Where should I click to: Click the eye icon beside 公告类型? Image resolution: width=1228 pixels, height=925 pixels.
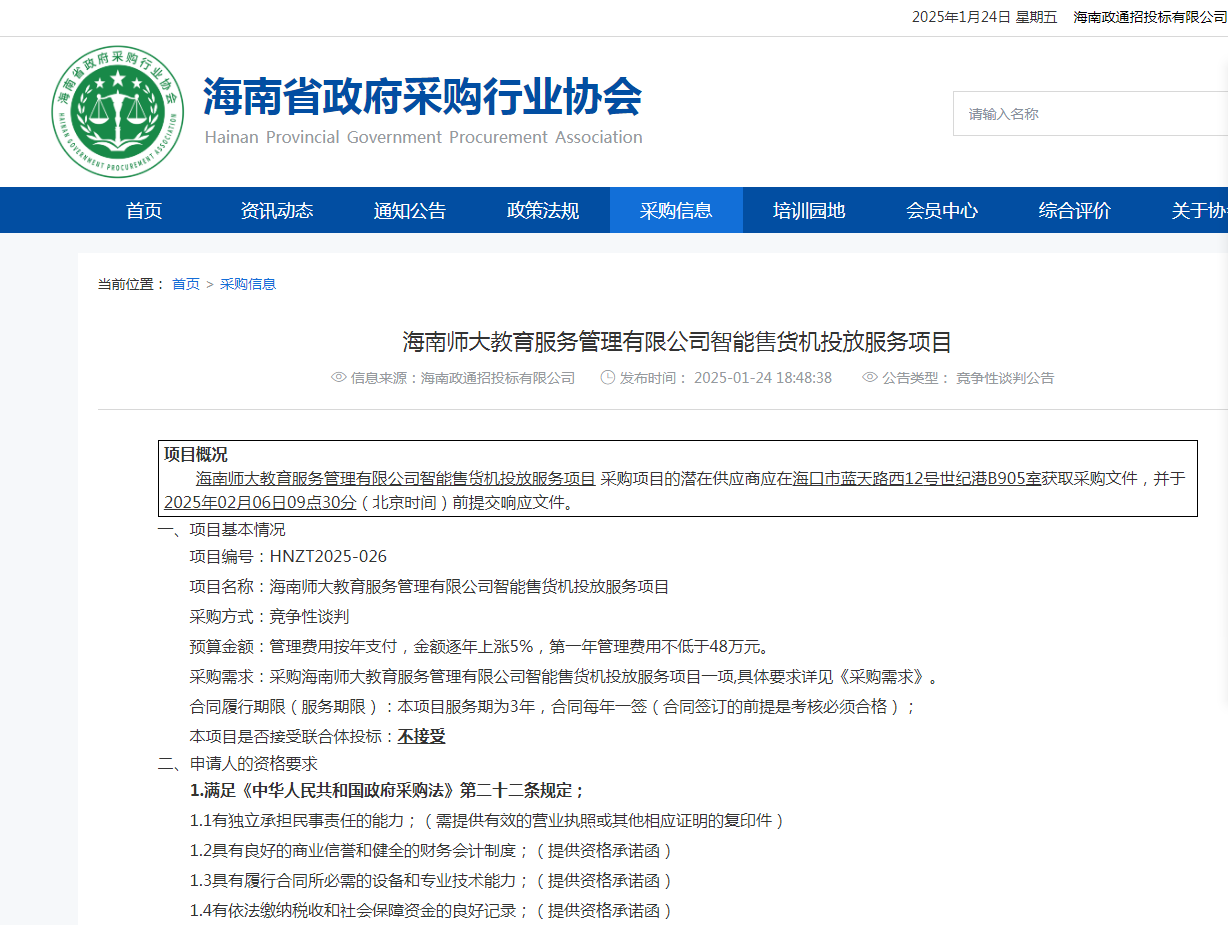869,378
